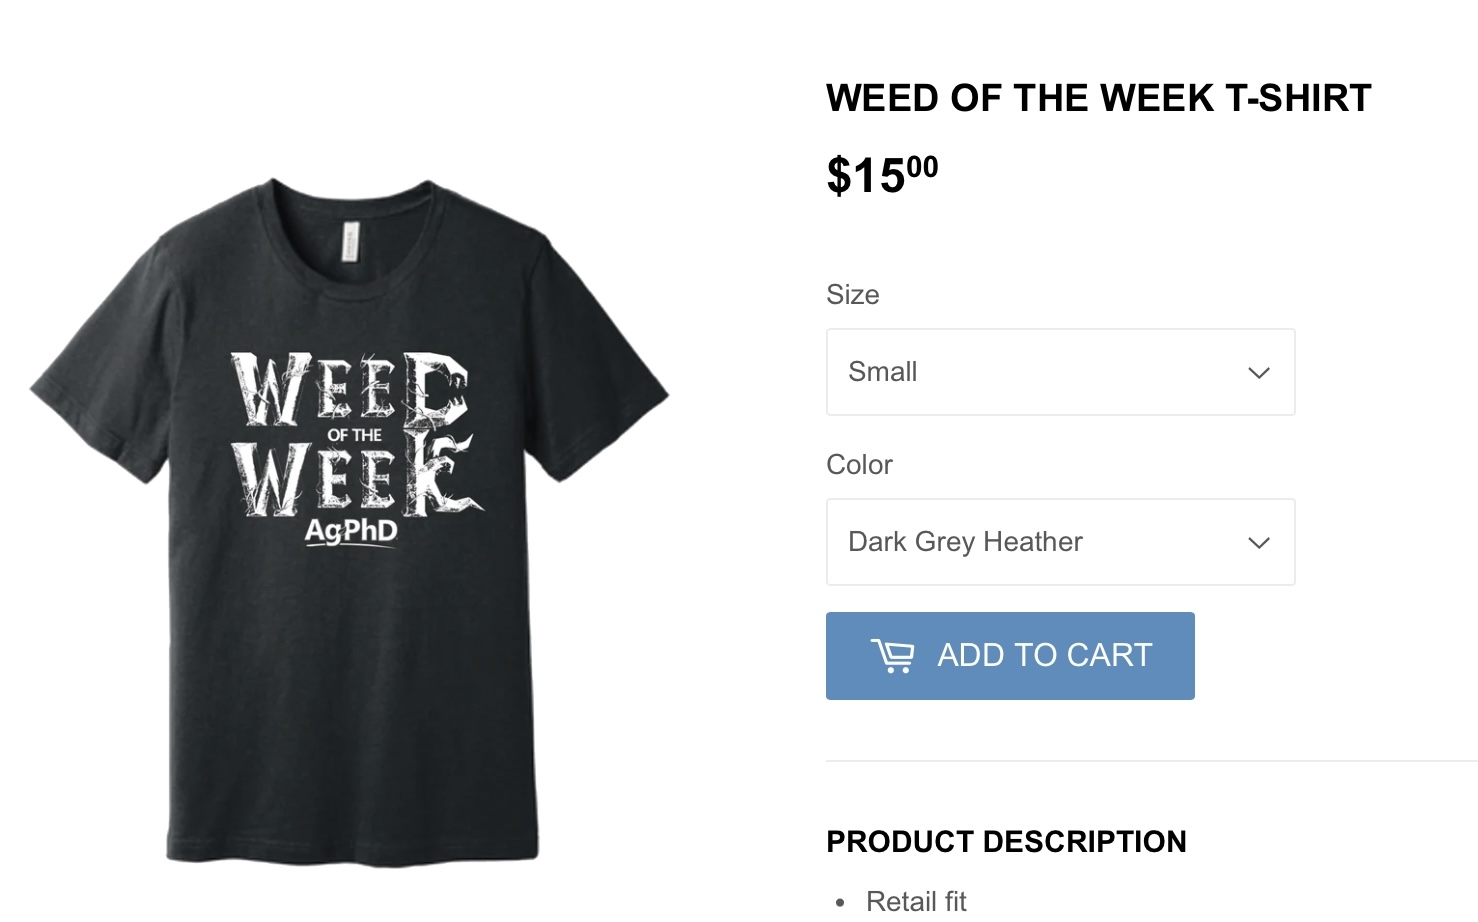Click the neck tag label inside the shirt collar

(x=349, y=243)
